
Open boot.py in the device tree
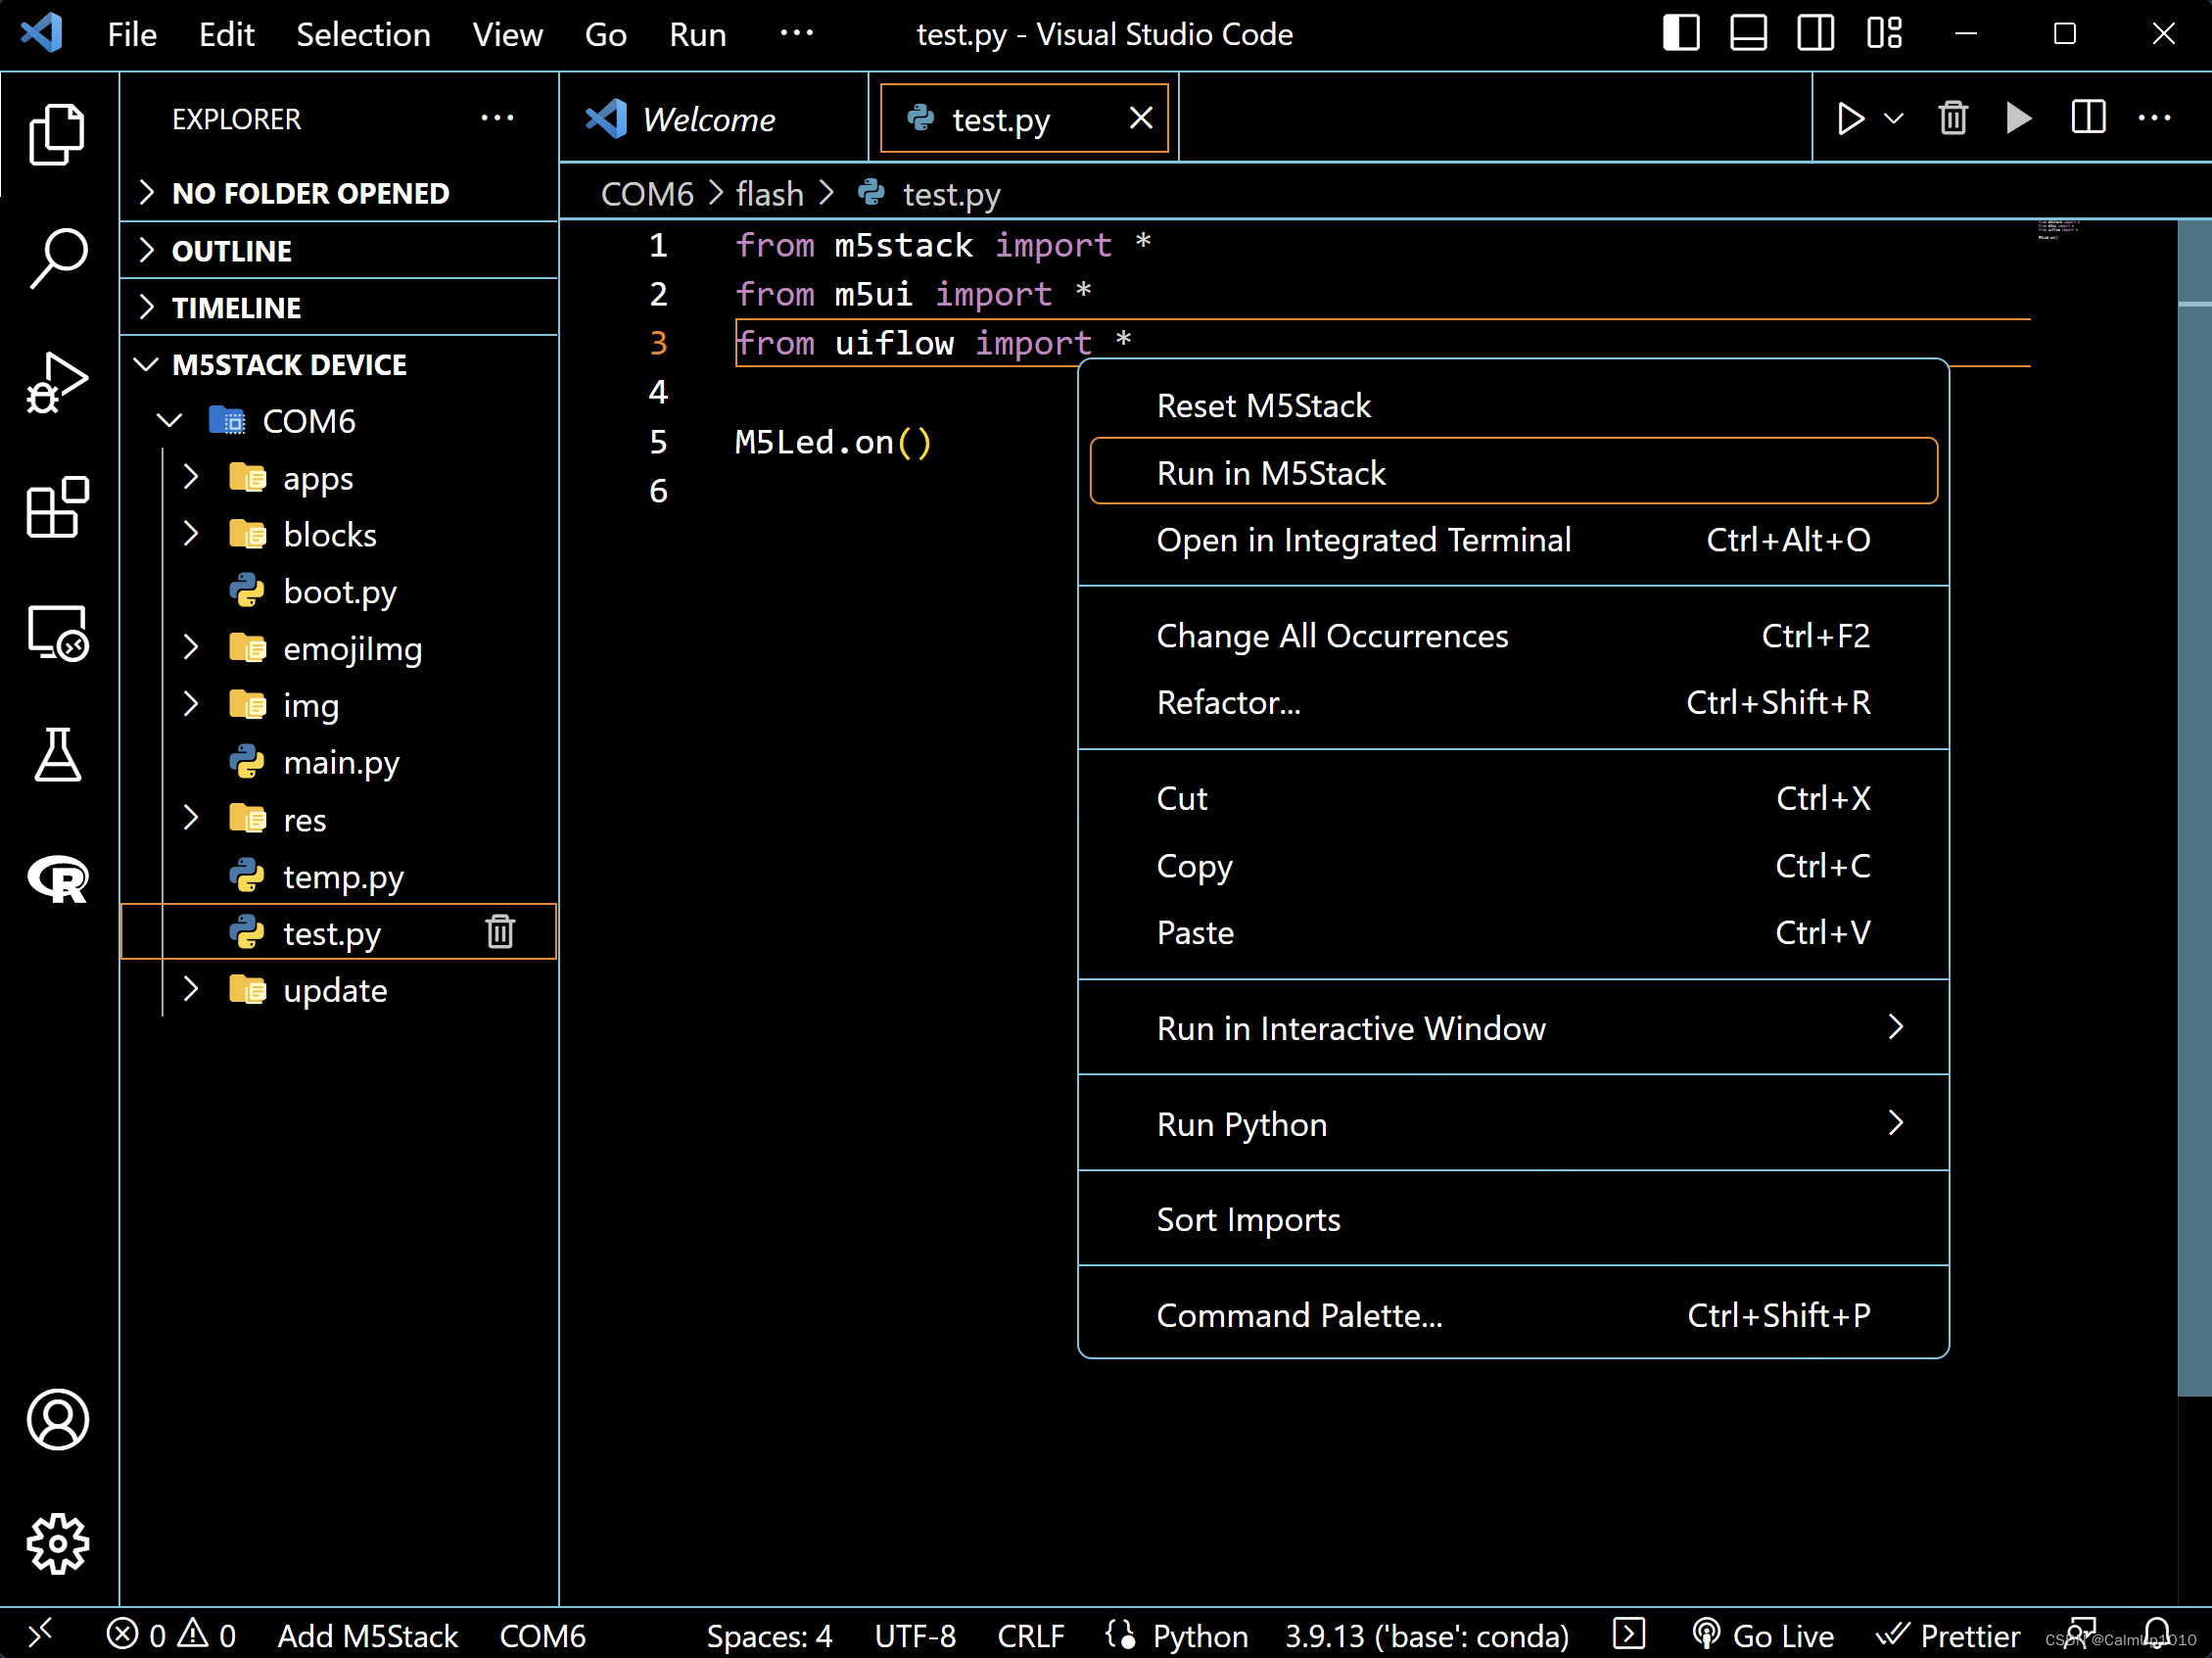(x=340, y=591)
